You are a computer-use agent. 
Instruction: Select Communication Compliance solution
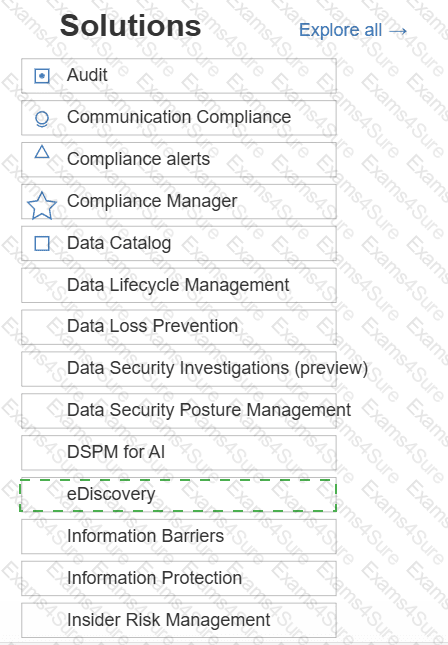(x=179, y=118)
